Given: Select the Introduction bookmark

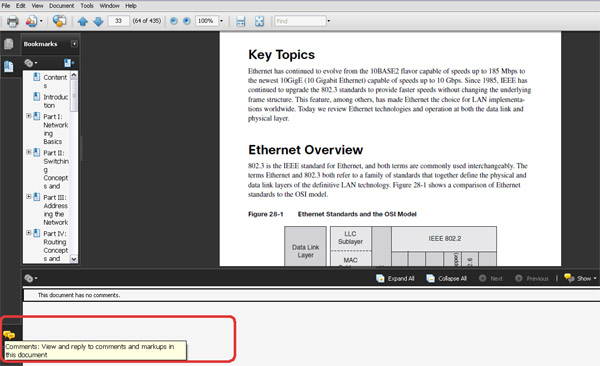Looking at the screenshot, I should point(55,101).
